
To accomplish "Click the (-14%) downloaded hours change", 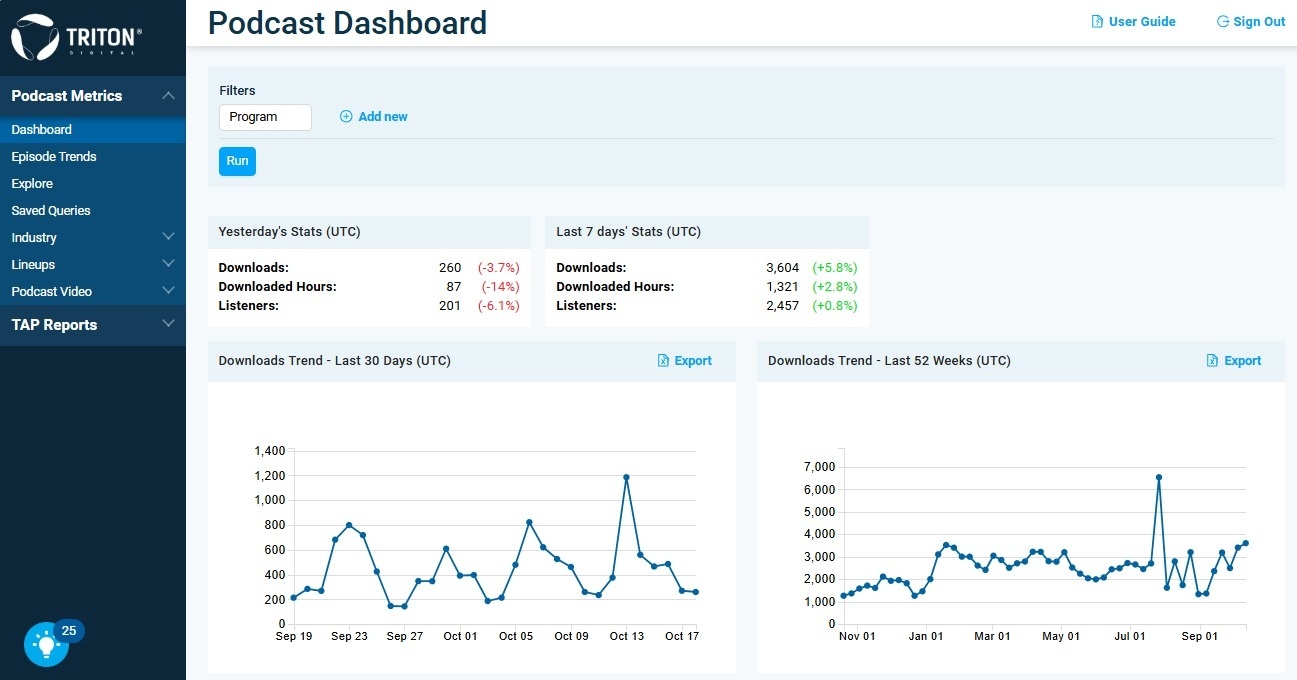I will click(x=500, y=286).
